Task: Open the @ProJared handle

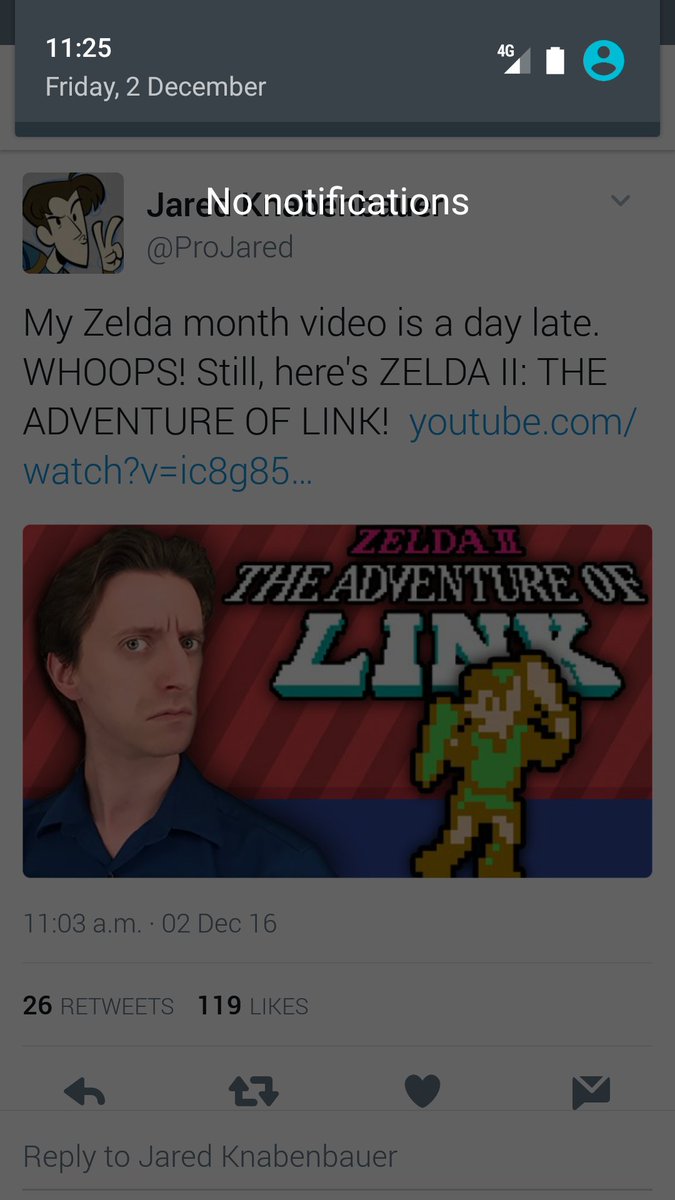Action: 220,247
